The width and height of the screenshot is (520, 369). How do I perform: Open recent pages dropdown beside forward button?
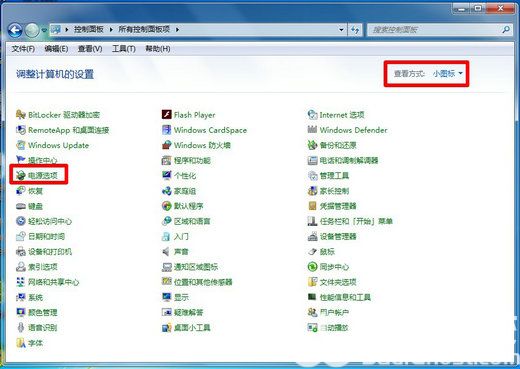pos(44,30)
